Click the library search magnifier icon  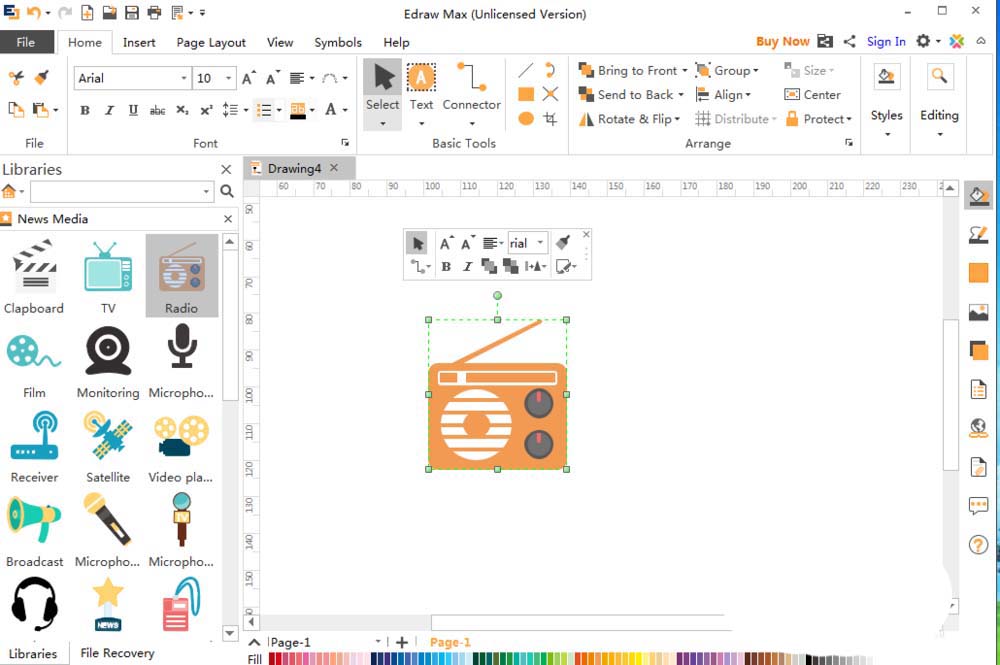tap(227, 191)
